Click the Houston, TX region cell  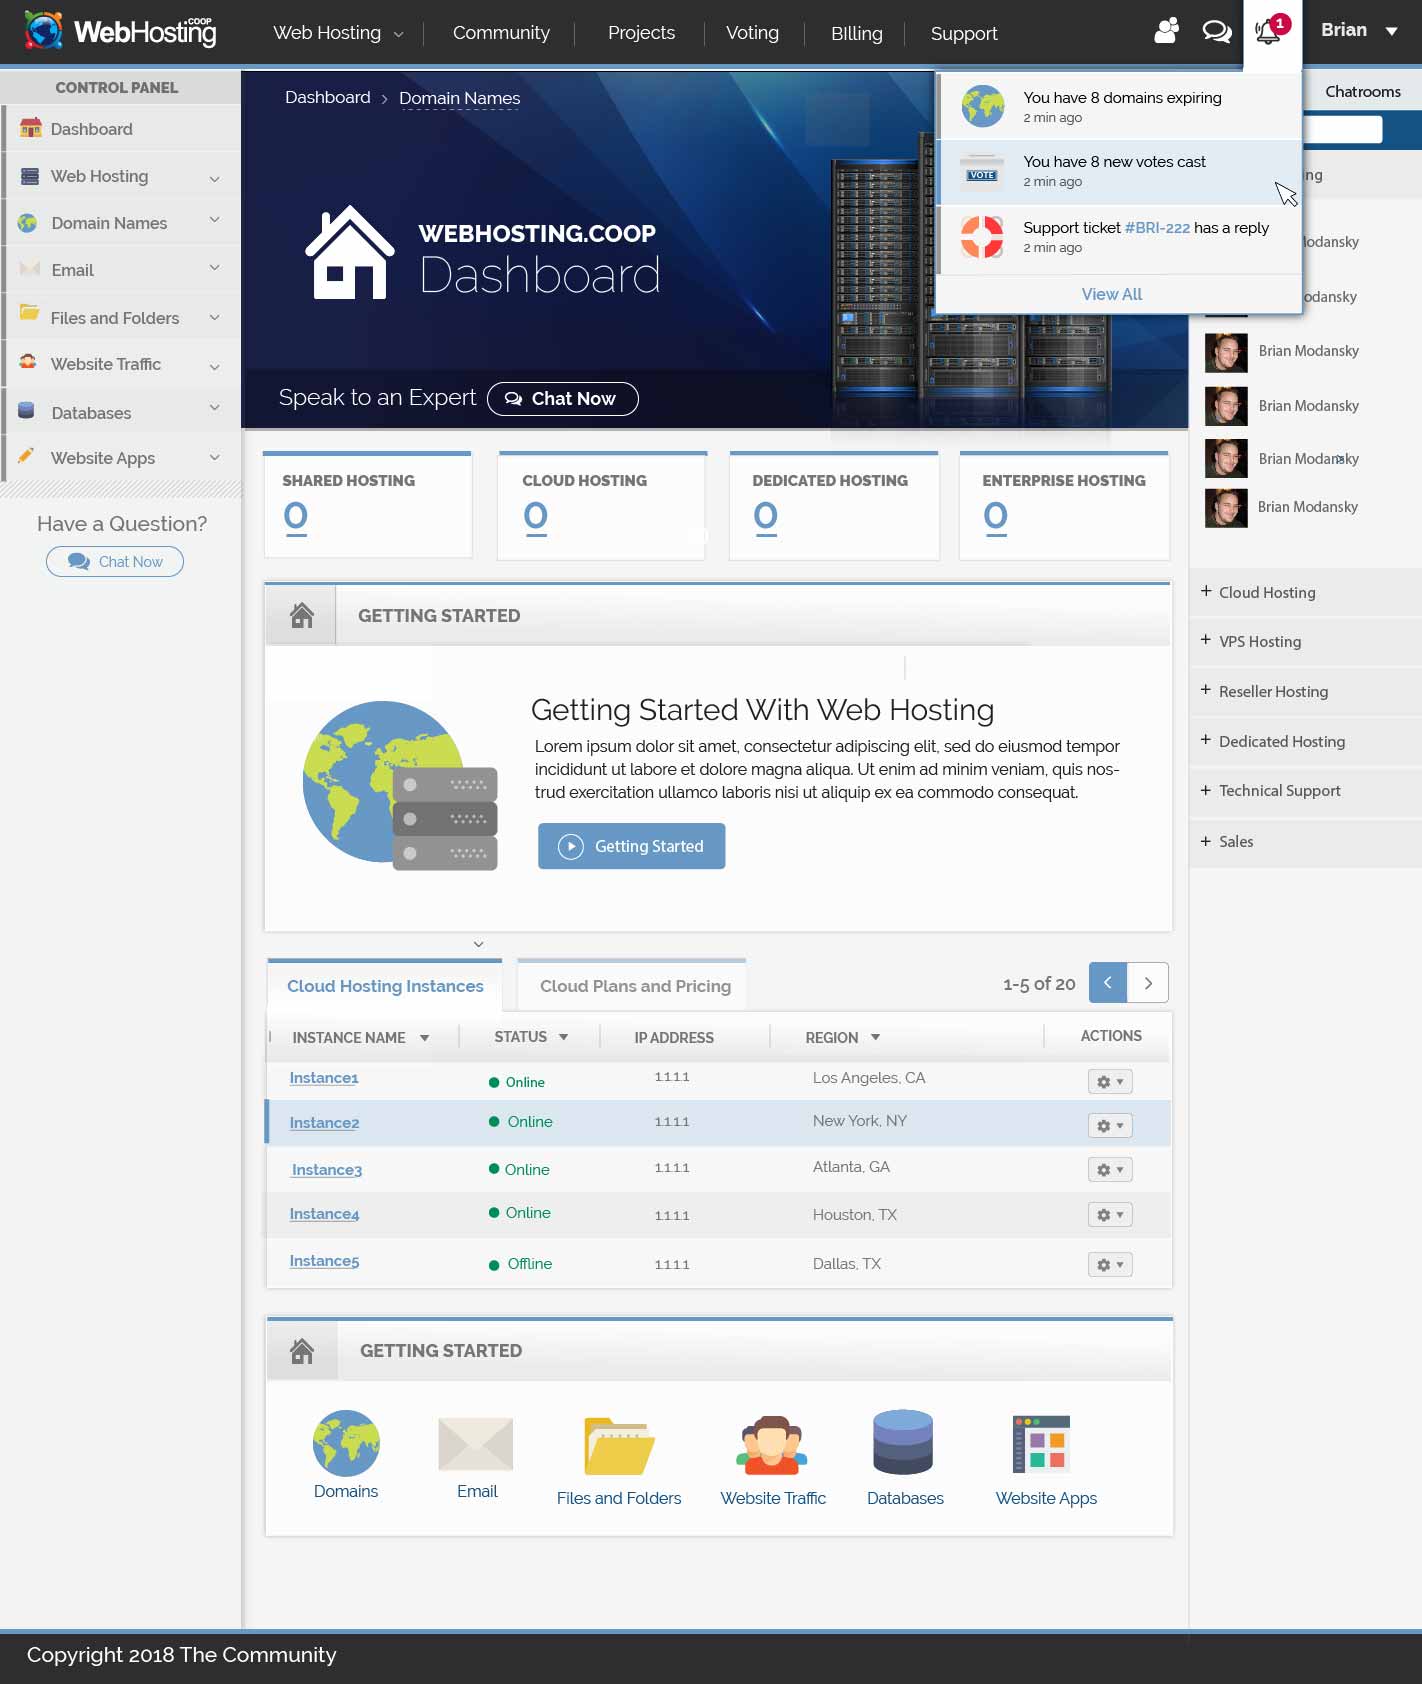pyautogui.click(x=855, y=1215)
